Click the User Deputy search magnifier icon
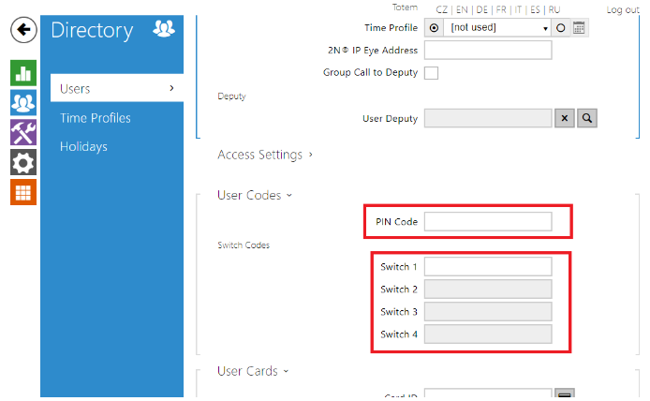This screenshot has width=650, height=401. tap(588, 118)
